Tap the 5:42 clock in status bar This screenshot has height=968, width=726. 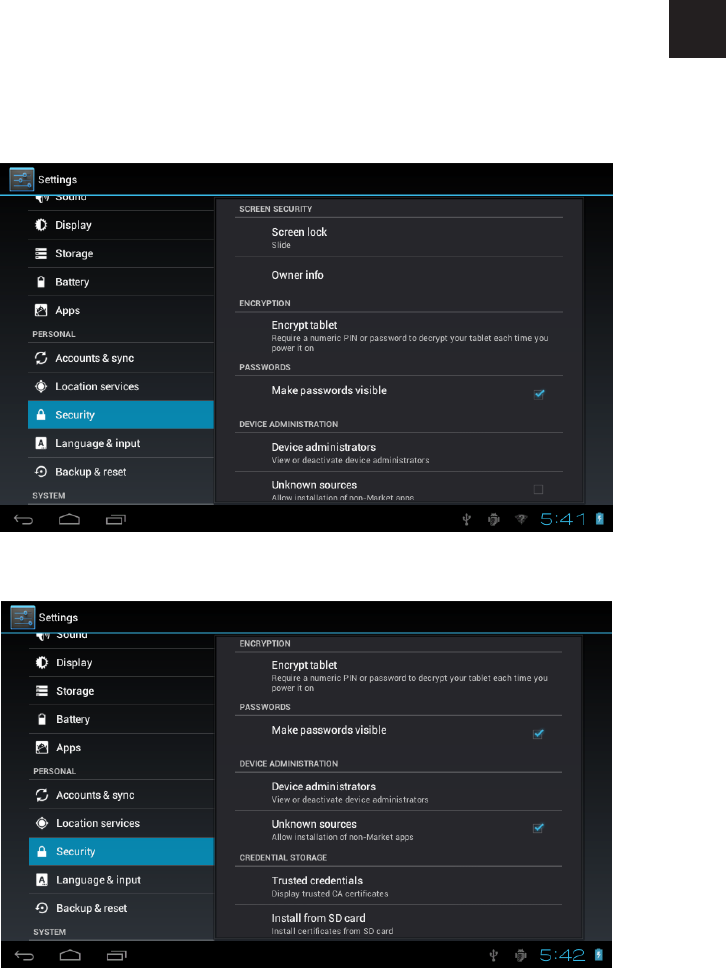tap(562, 955)
